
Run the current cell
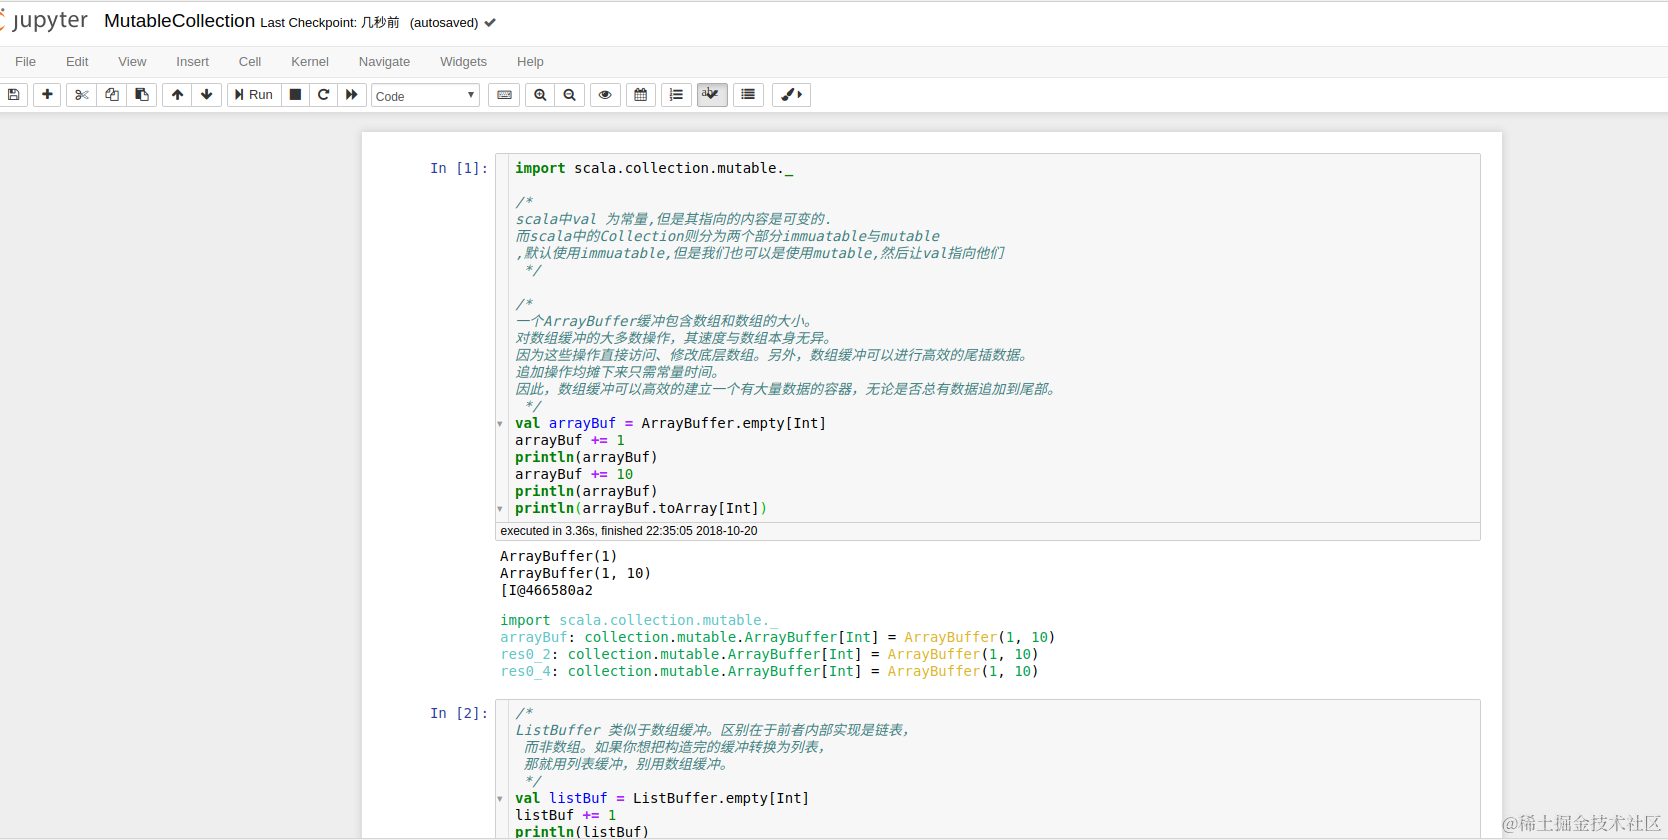tap(254, 95)
